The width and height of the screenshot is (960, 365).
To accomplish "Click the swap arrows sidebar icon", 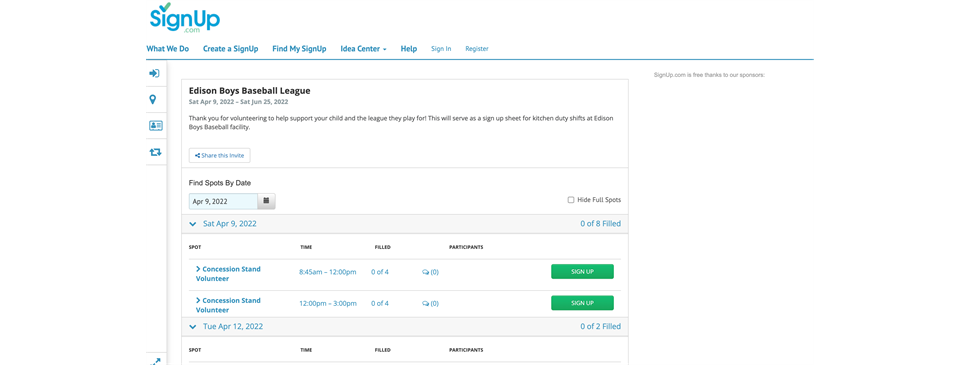I will pyautogui.click(x=156, y=152).
